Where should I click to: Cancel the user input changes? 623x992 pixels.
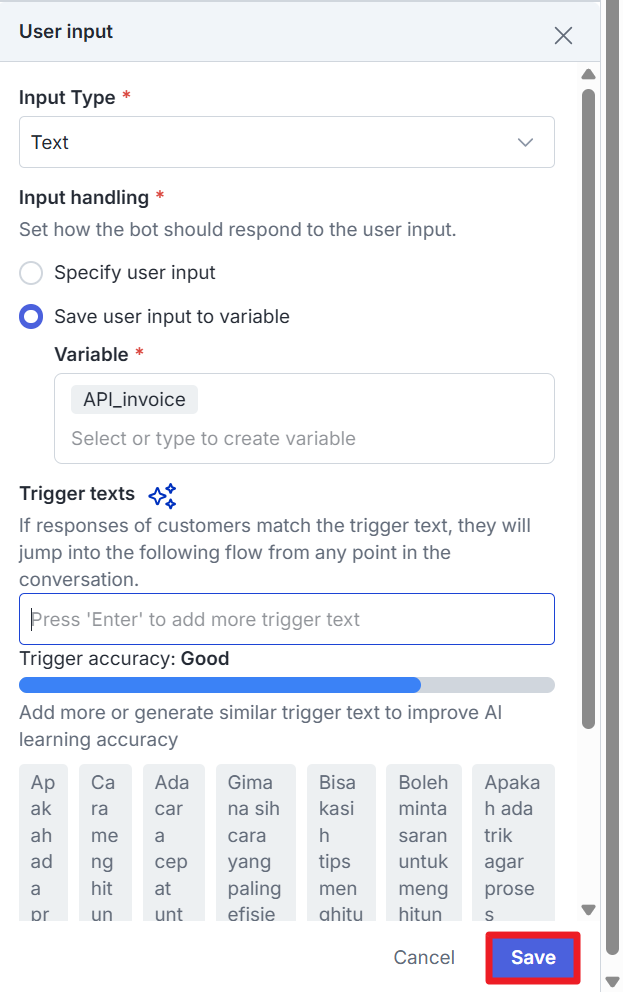click(x=424, y=957)
